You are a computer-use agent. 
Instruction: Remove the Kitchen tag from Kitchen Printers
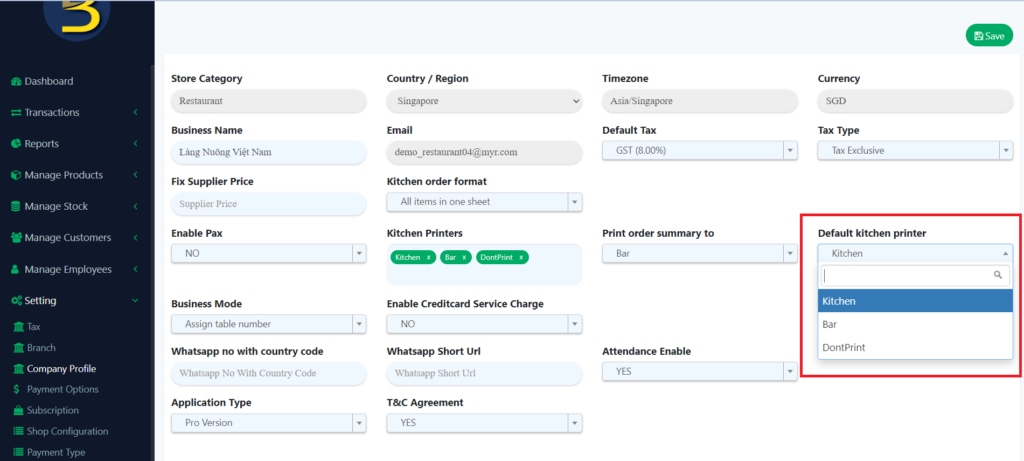(x=428, y=258)
